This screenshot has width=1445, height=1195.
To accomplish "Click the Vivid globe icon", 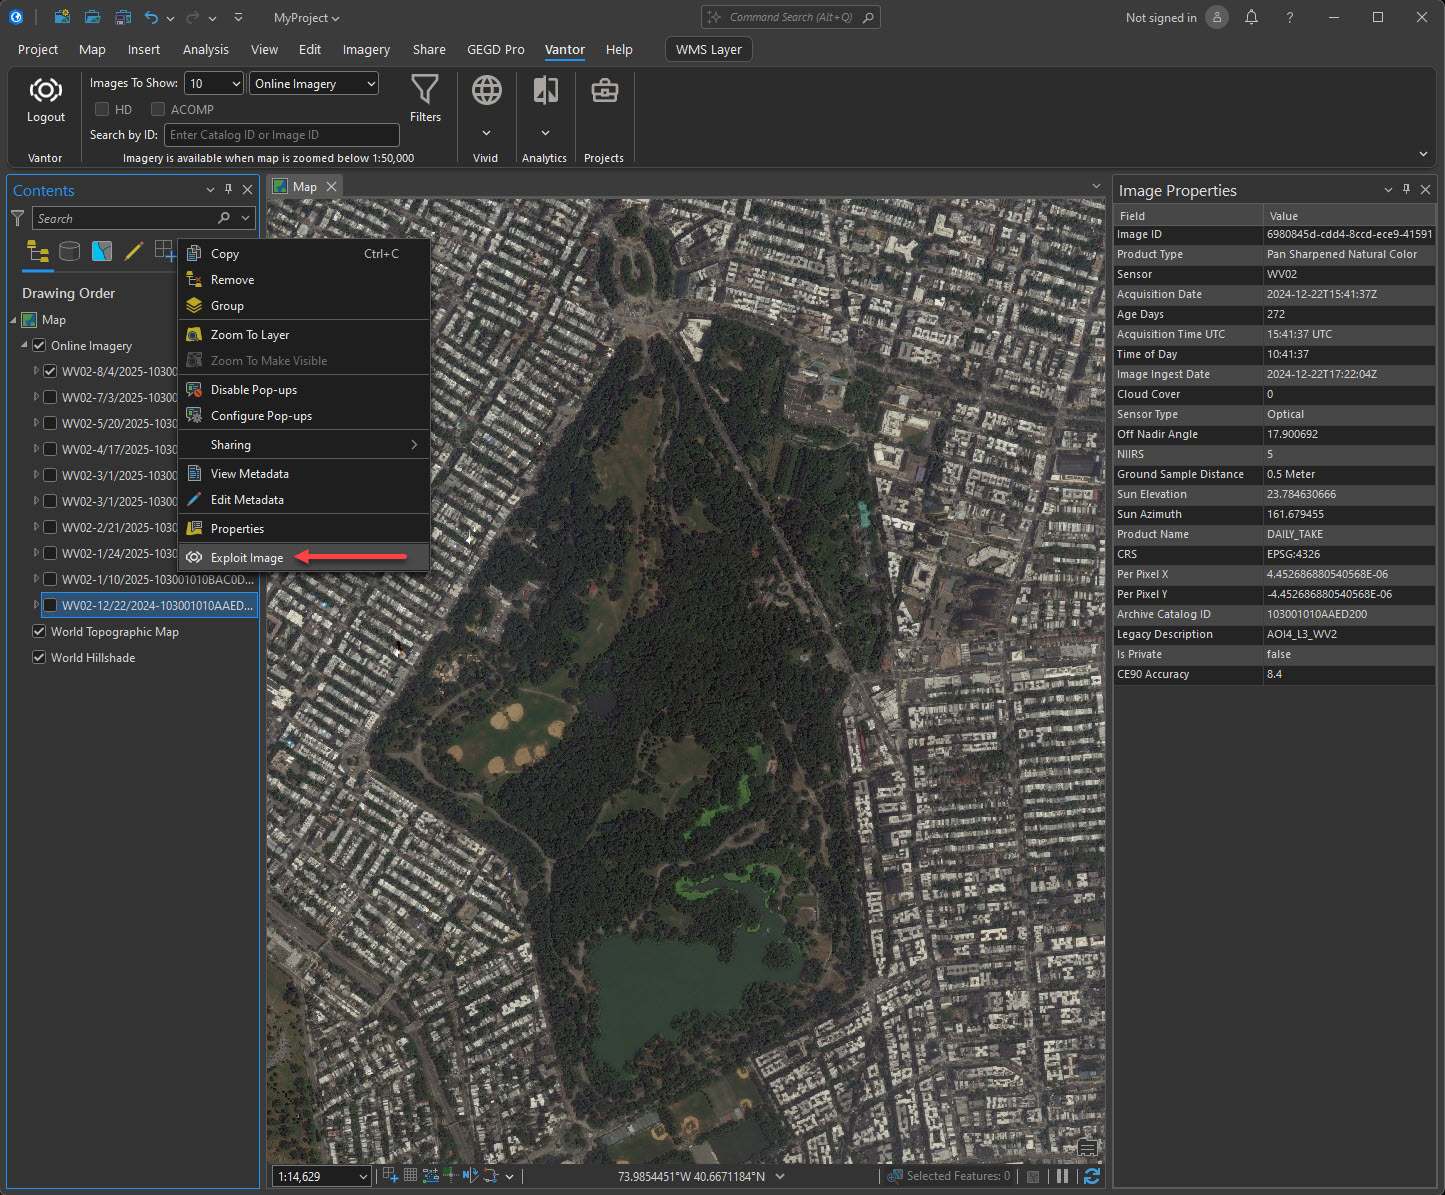I will coord(486,91).
